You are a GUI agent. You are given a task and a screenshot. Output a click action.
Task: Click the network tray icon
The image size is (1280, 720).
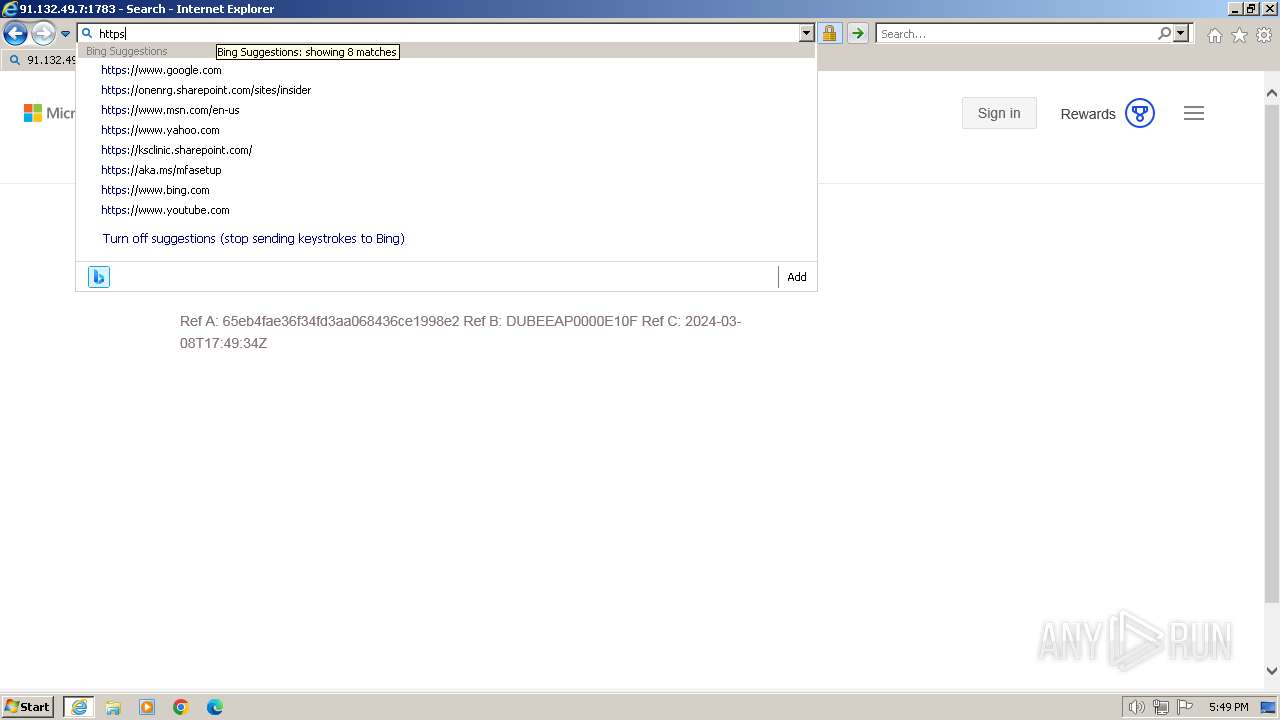(x=1161, y=707)
